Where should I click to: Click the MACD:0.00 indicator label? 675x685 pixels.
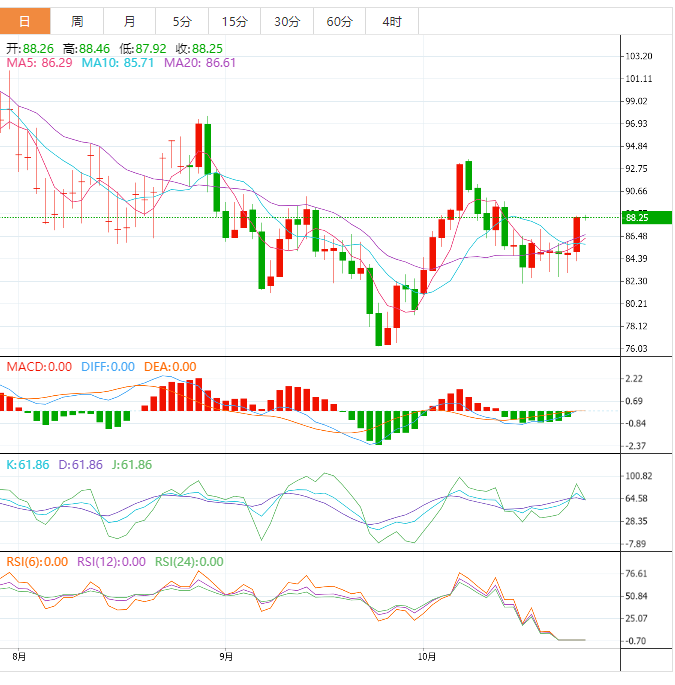39,367
